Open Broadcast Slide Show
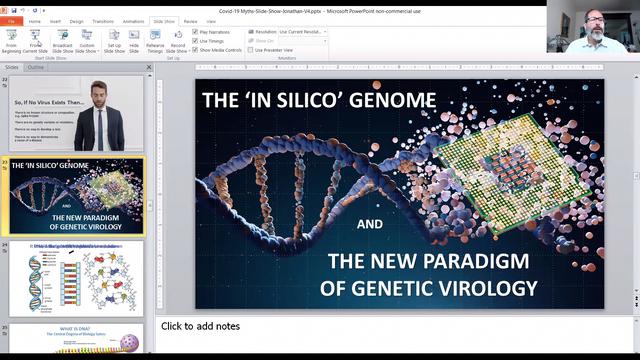This screenshot has height=360, width=640. pos(62,41)
